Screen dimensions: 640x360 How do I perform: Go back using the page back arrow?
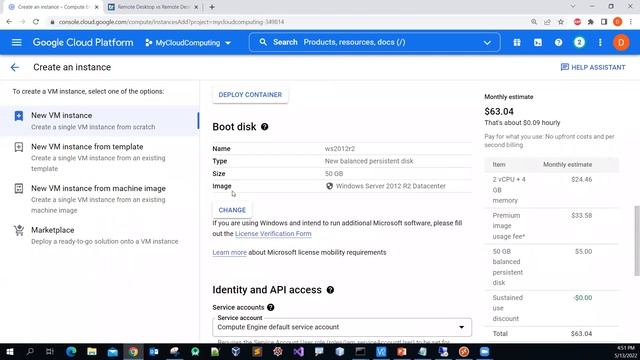(15, 67)
